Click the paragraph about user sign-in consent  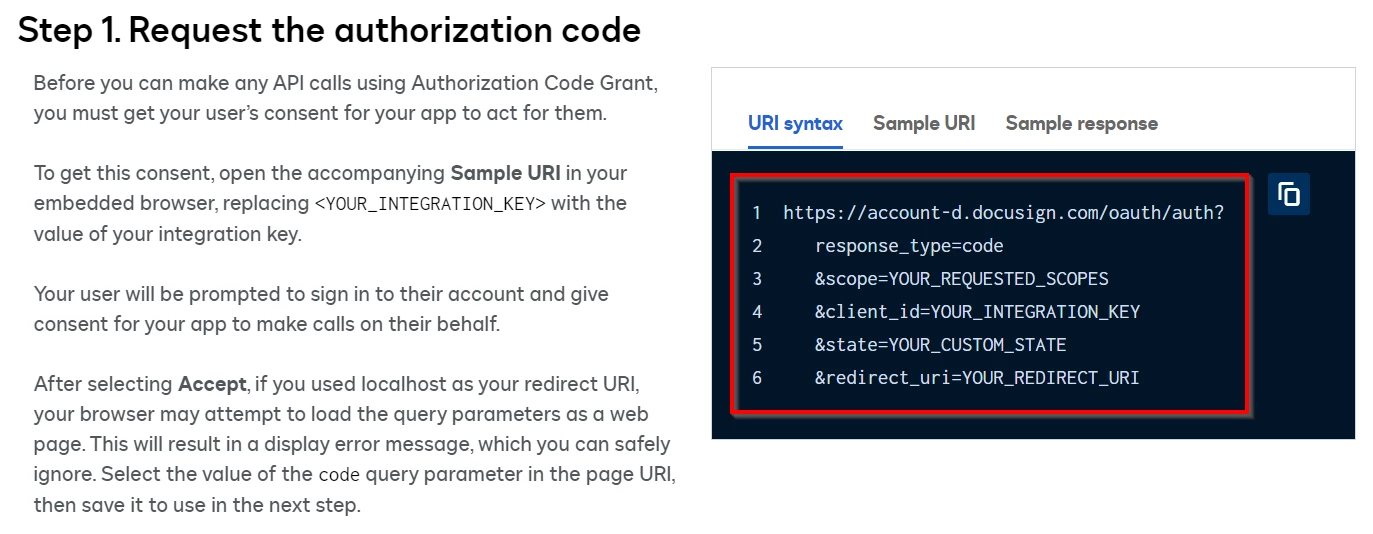point(321,309)
